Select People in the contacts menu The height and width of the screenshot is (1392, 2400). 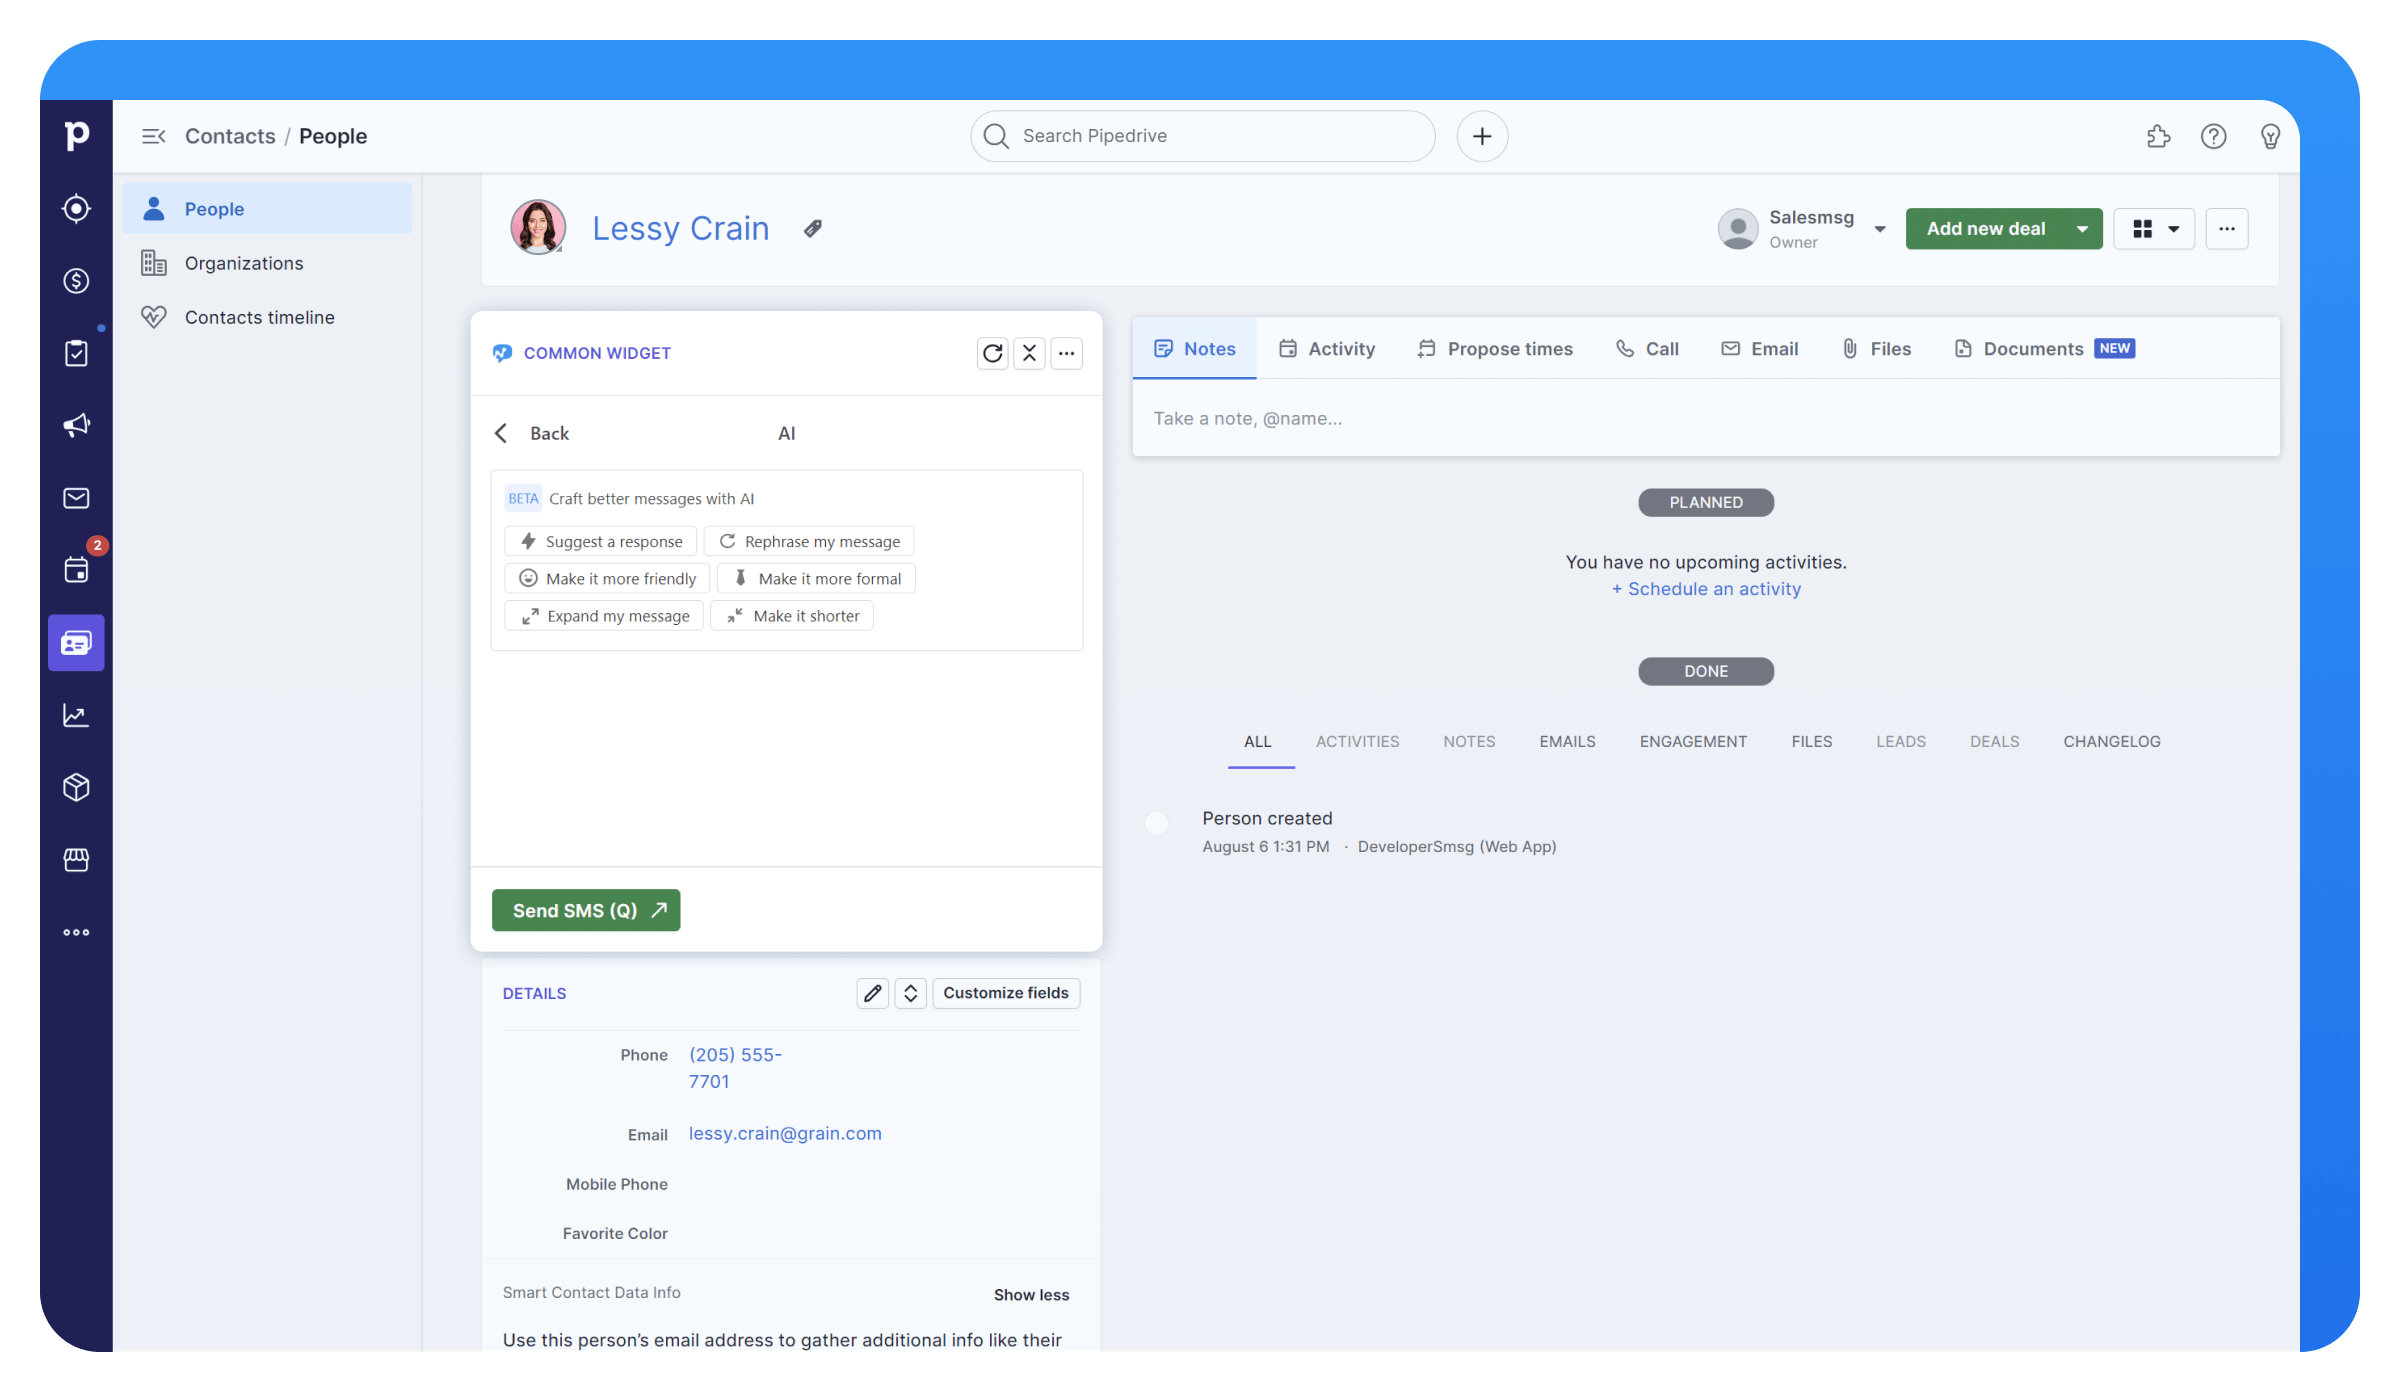pos(267,209)
